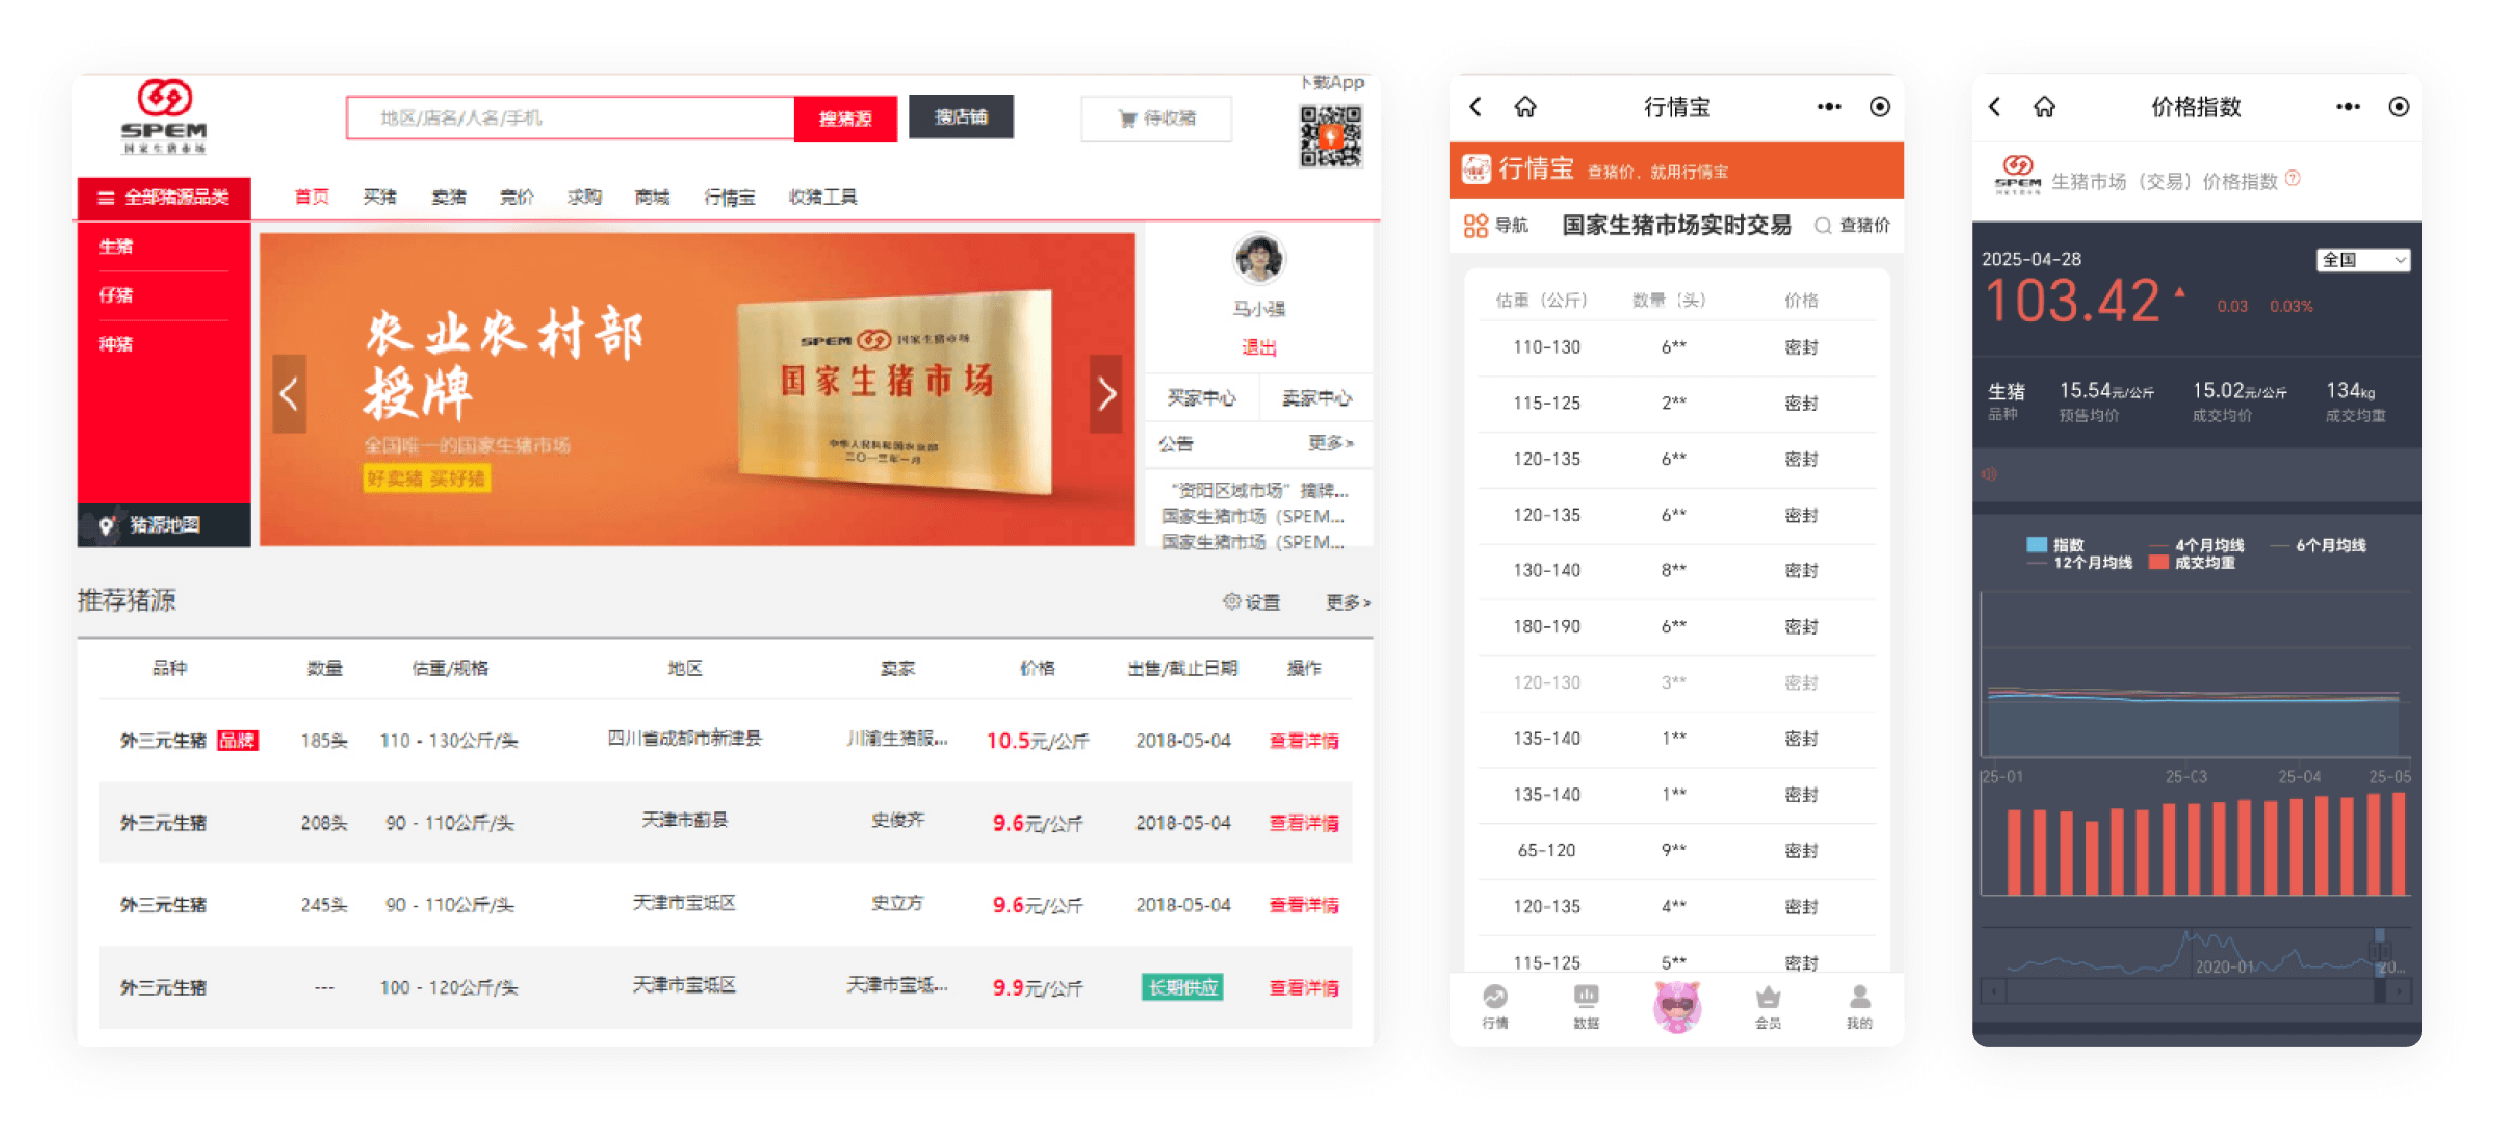Click the 查猪价 search icon
Image resolution: width=2494 pixels, height=1127 pixels.
[1823, 226]
